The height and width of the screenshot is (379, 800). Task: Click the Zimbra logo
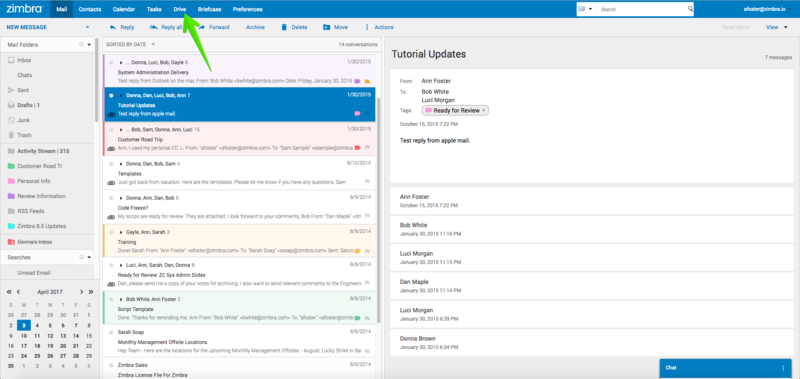click(24, 9)
